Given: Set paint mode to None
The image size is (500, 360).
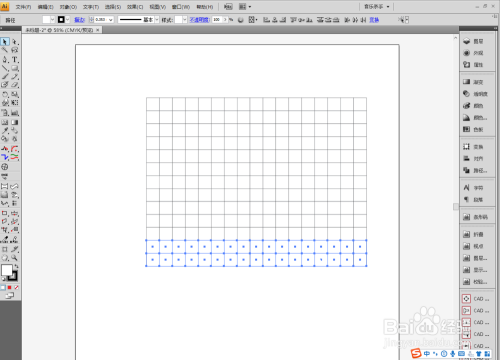Looking at the screenshot, I should pos(16,288).
